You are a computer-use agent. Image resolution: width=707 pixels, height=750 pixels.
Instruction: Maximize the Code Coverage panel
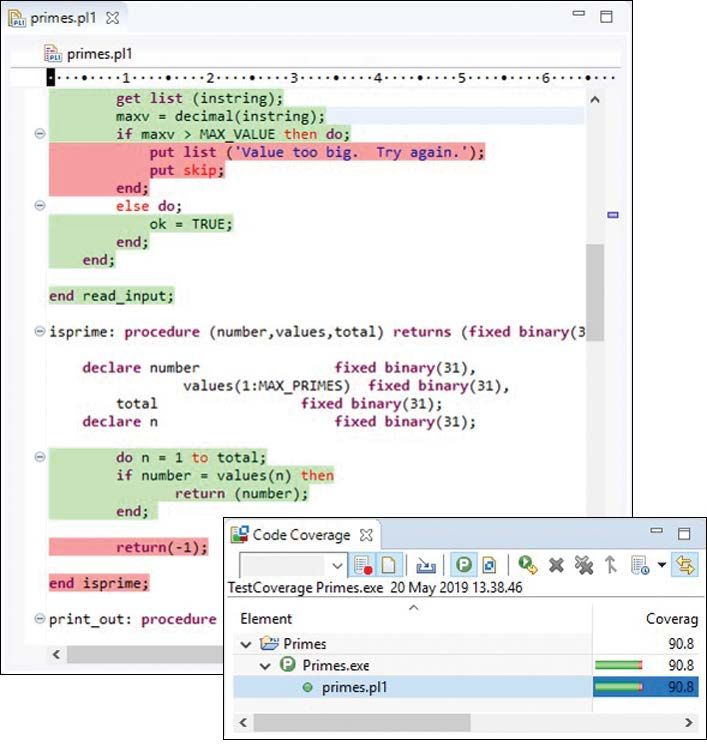684,533
